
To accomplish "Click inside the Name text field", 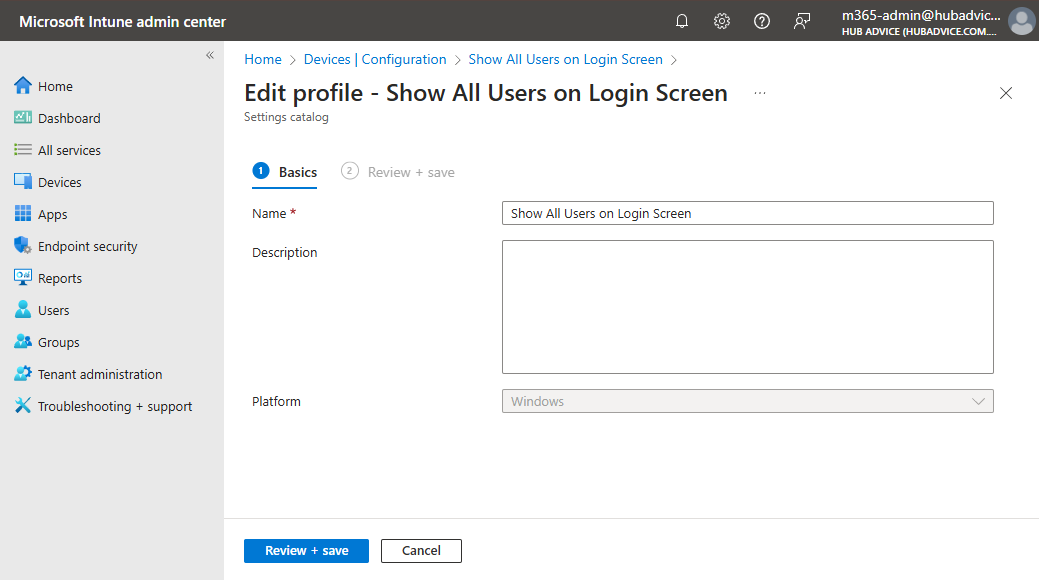I will pos(747,213).
